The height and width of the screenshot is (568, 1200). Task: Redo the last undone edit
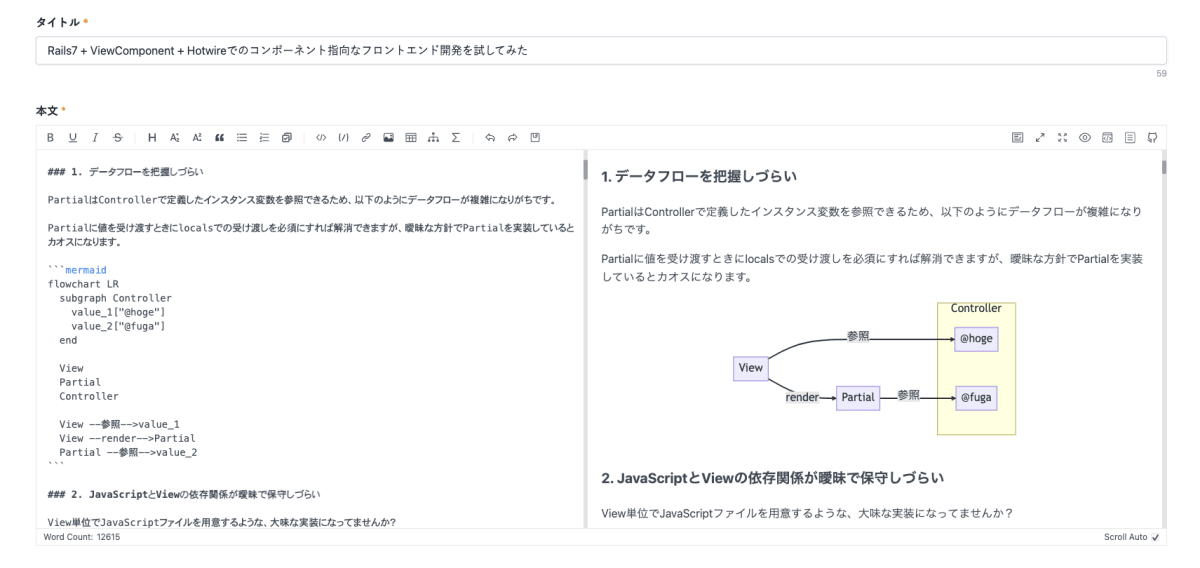point(513,136)
